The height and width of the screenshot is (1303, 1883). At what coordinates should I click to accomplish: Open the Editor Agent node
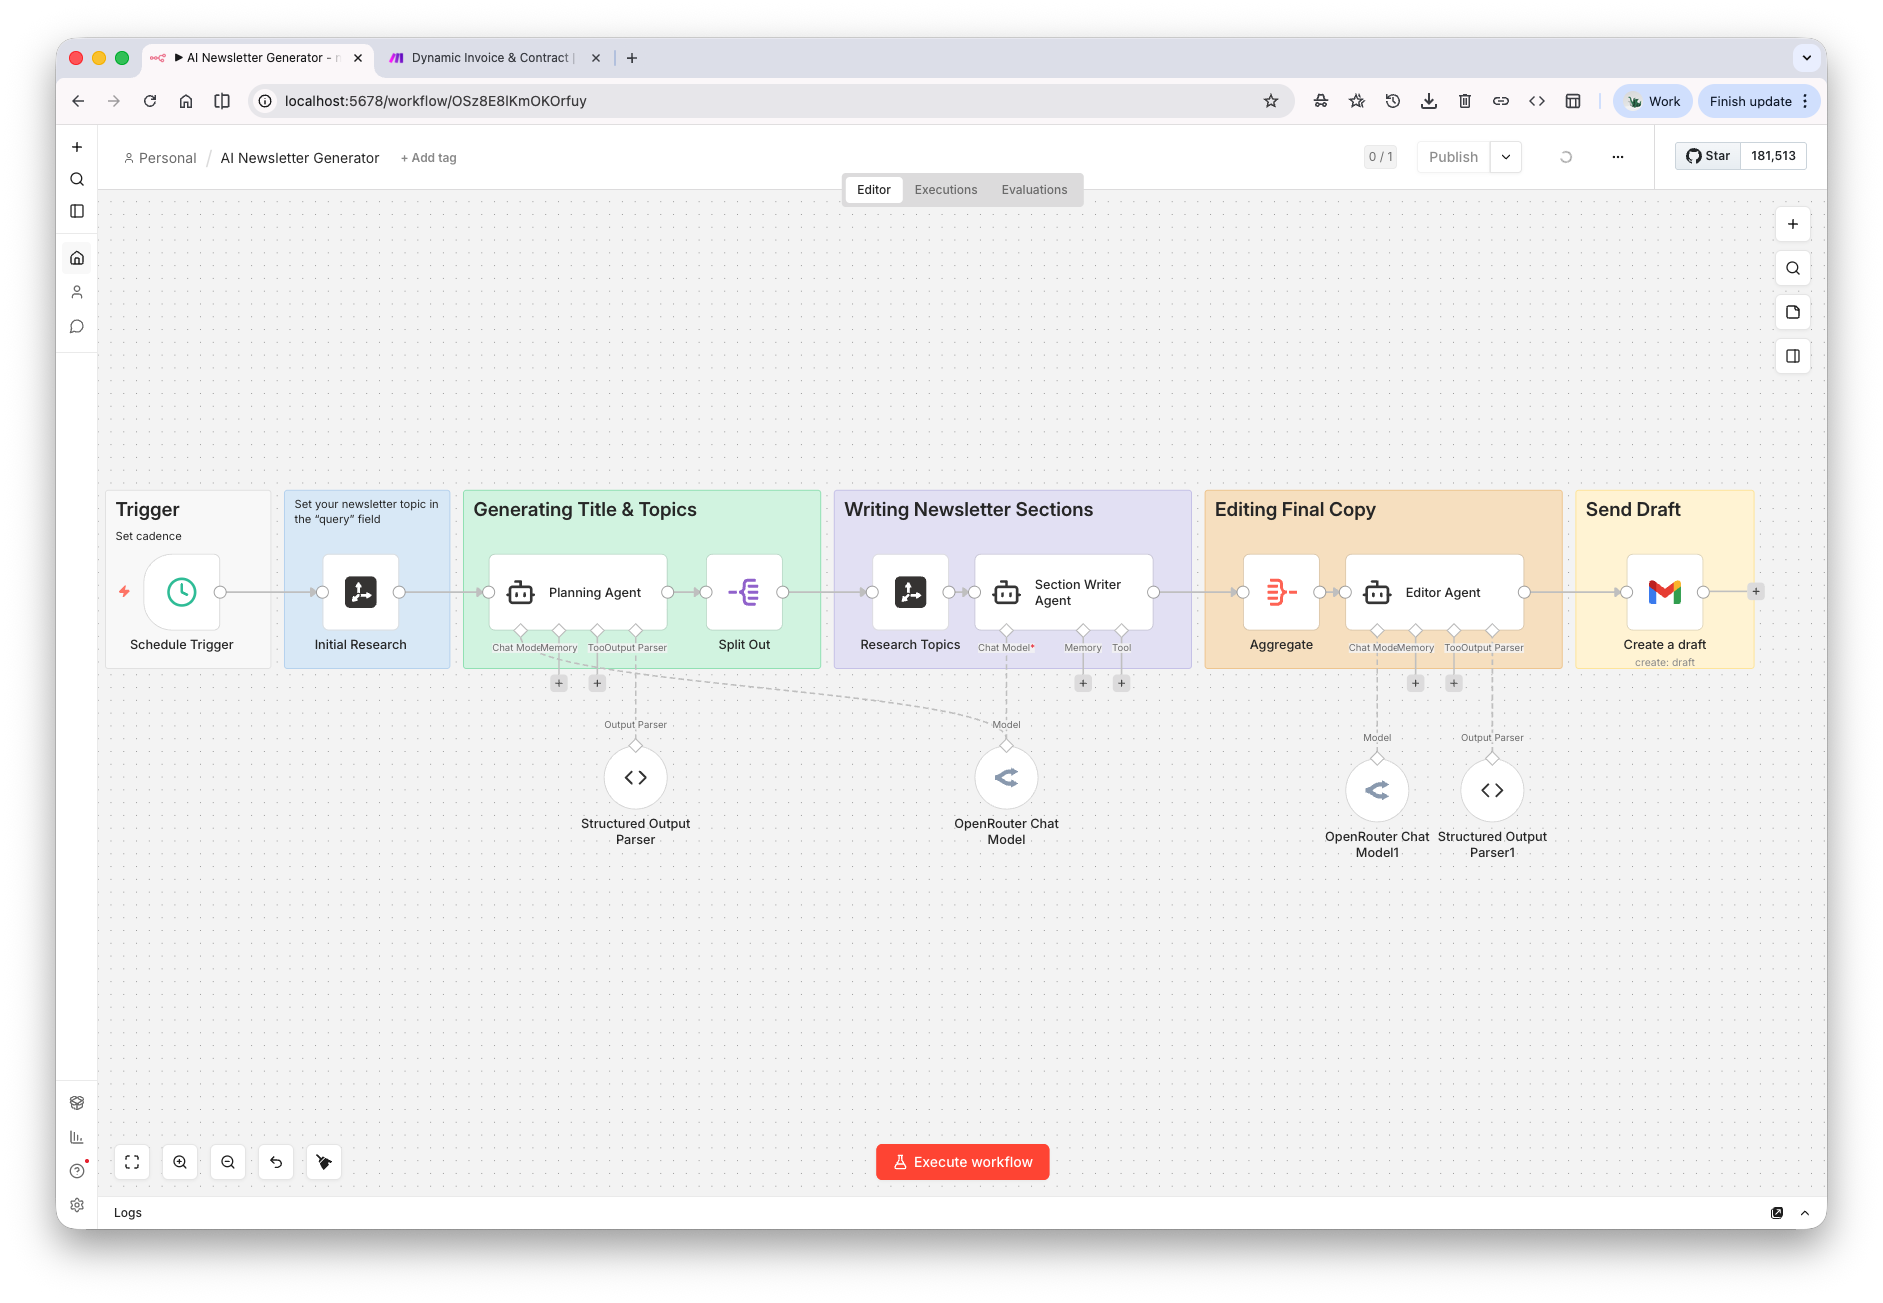(1434, 592)
